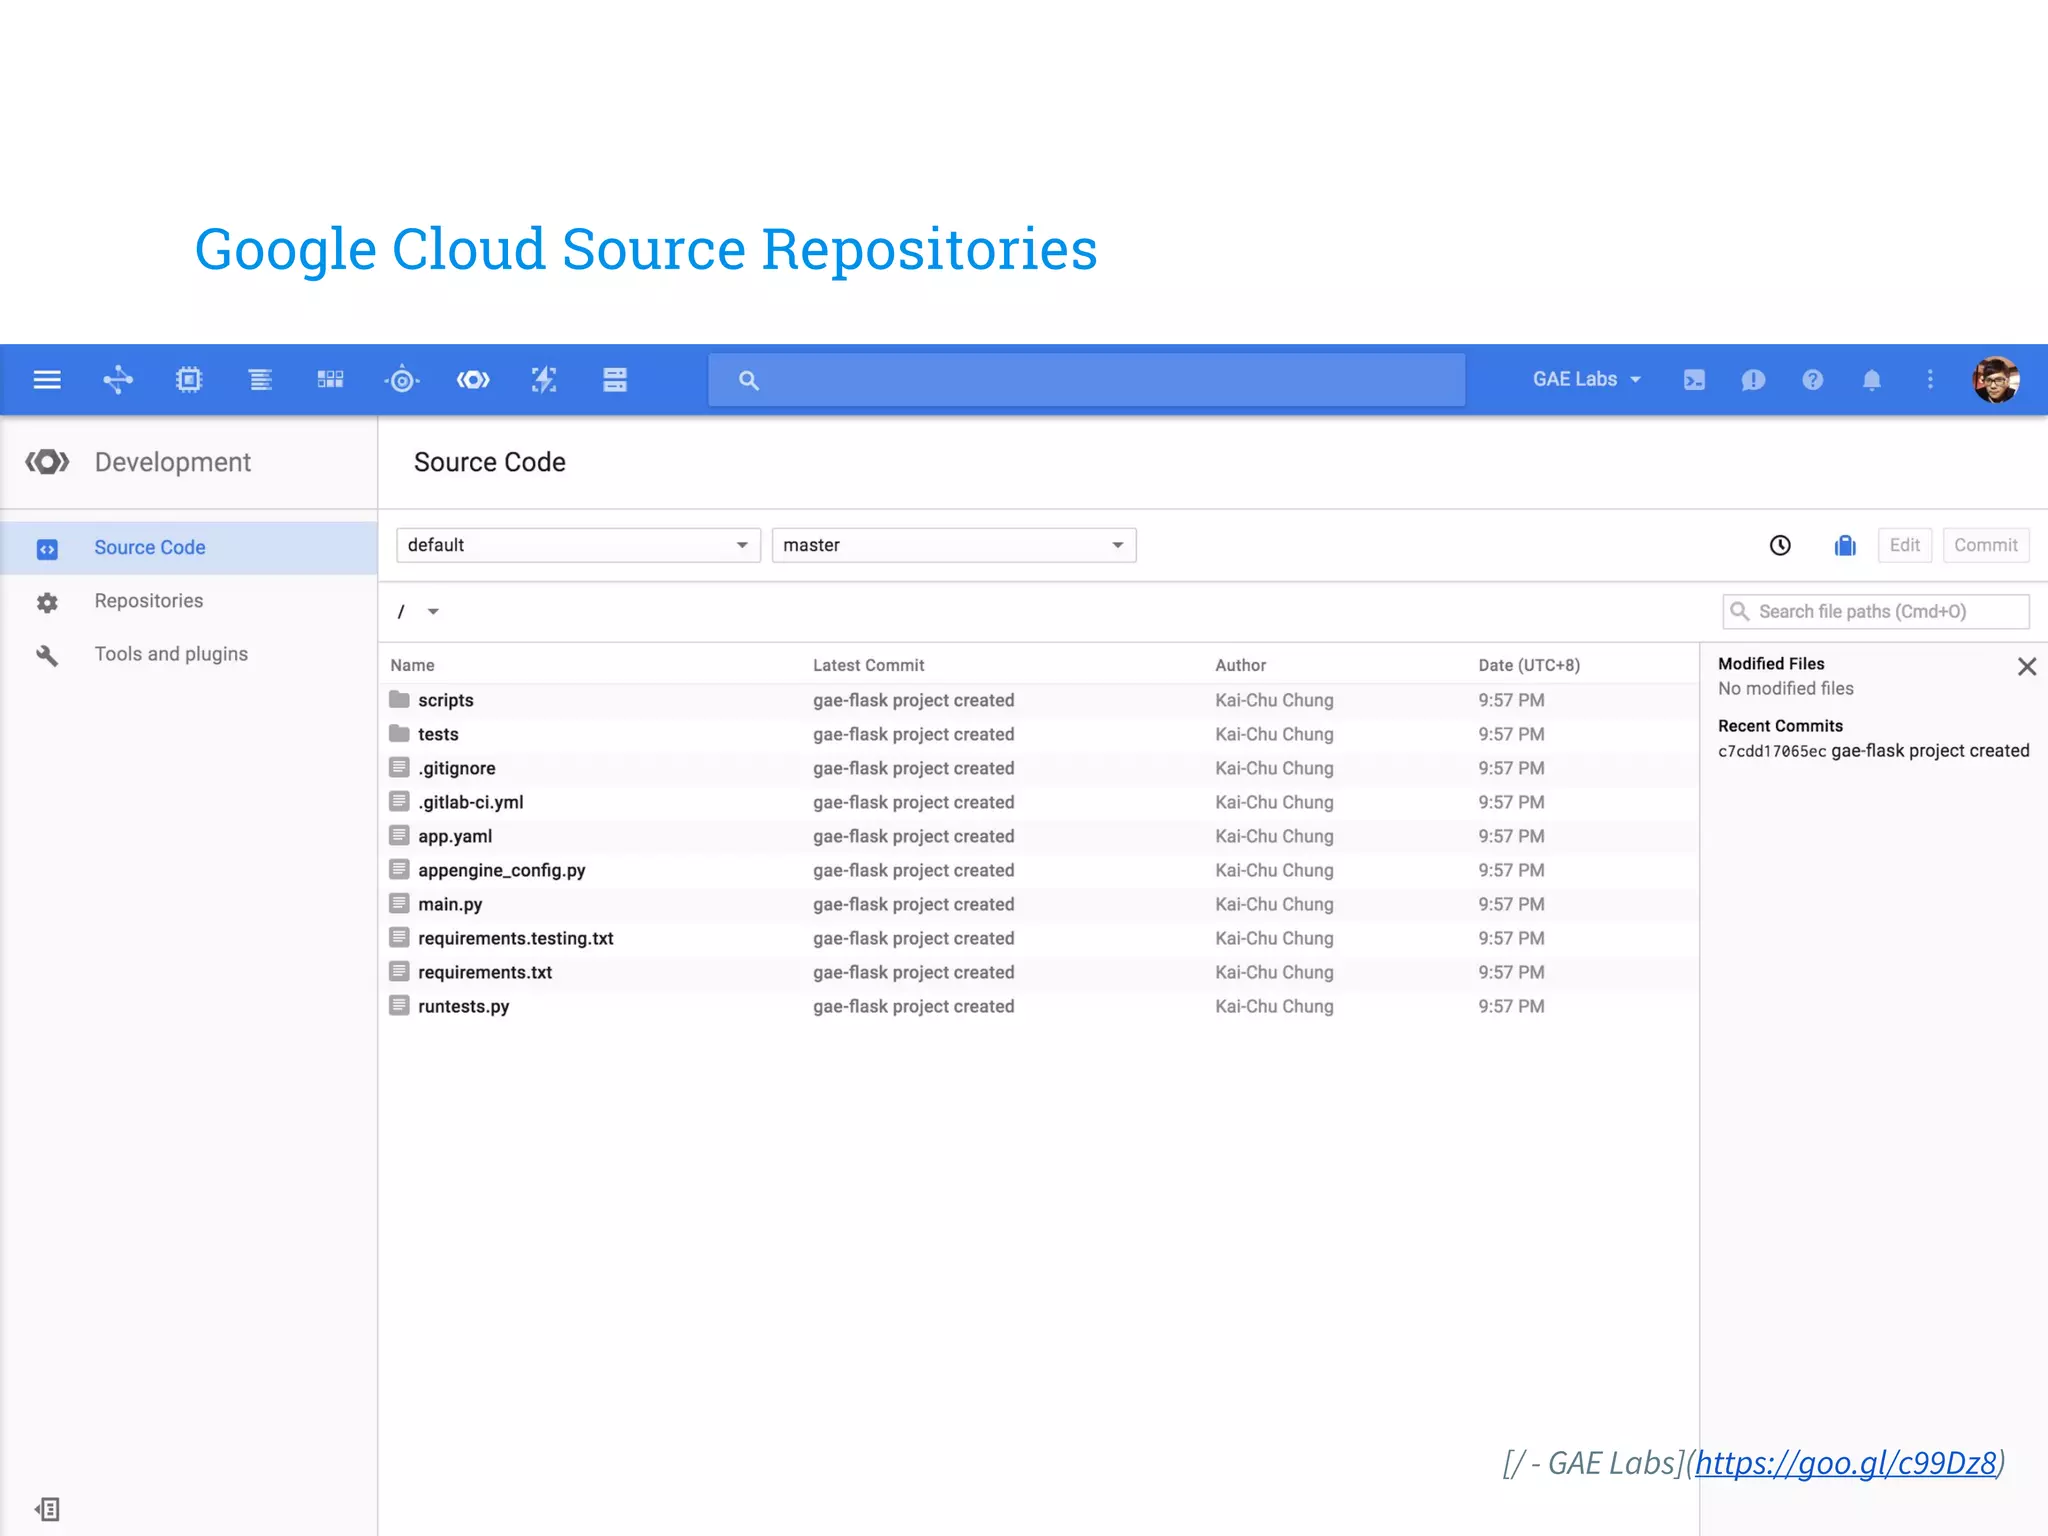2048x1536 pixels.
Task: Close the Modified Files panel
Action: point(2027,667)
